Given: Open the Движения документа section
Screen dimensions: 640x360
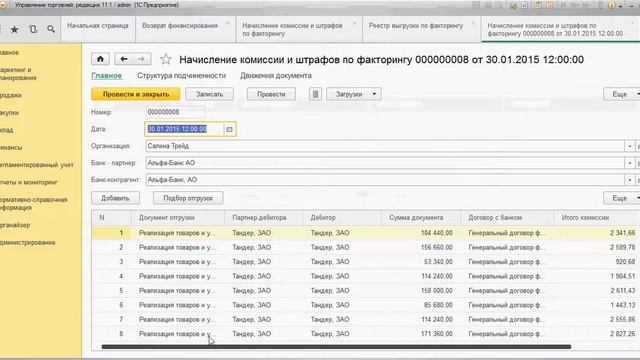Looking at the screenshot, I should (276, 76).
